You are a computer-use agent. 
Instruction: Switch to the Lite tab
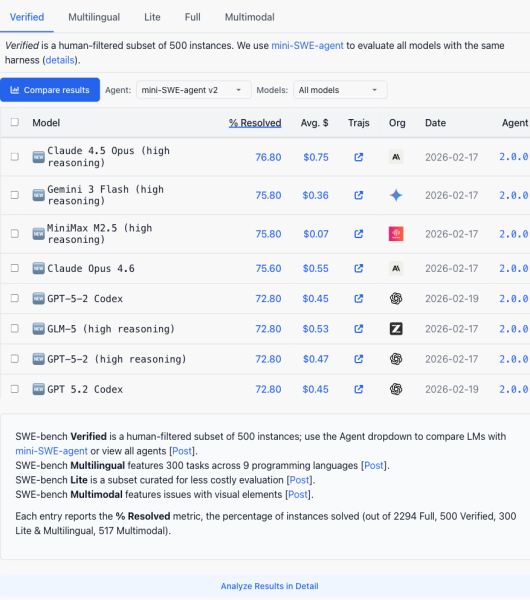pos(152,17)
